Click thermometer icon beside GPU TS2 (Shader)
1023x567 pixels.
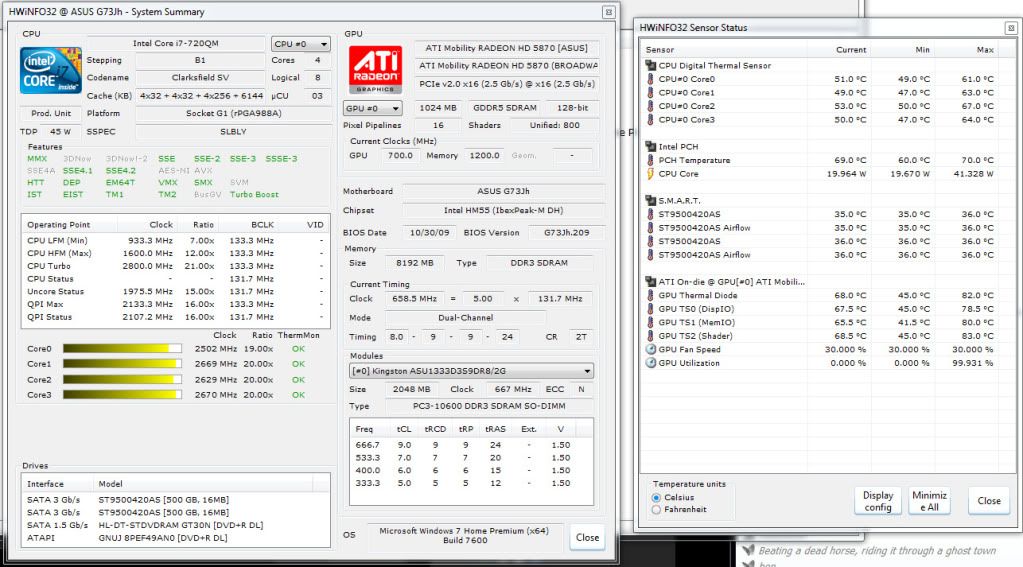650,335
